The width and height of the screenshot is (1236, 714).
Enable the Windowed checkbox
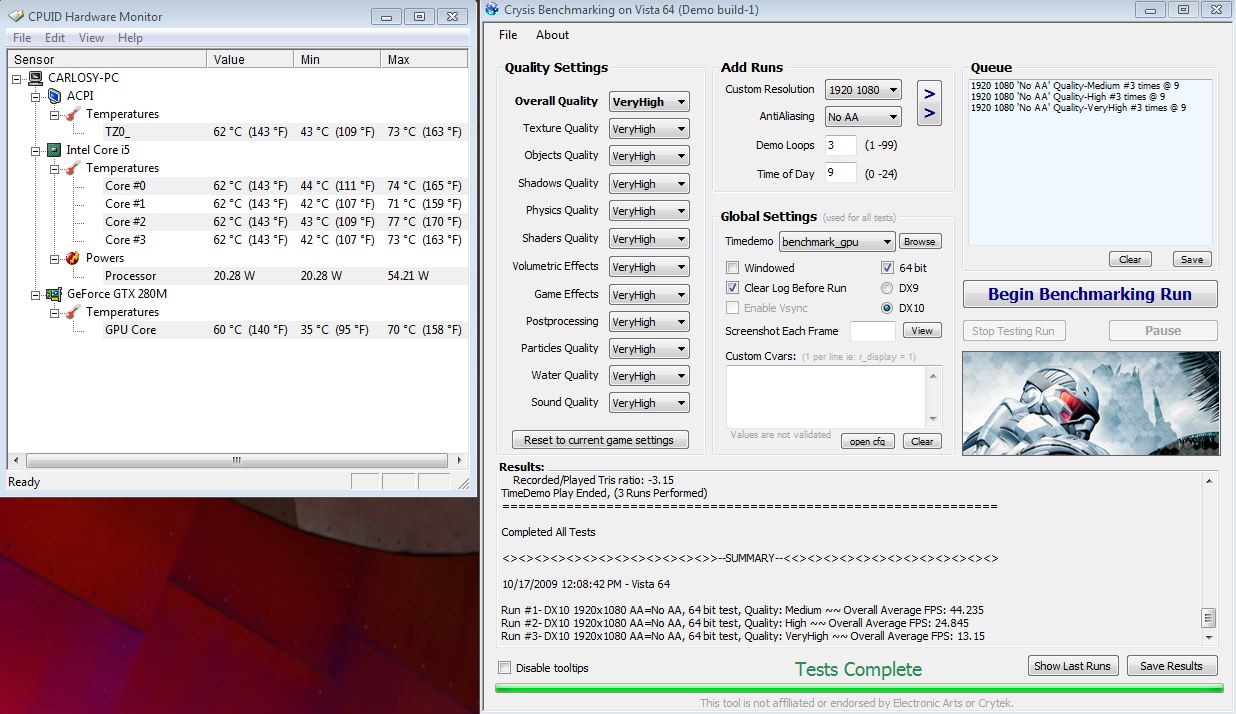pos(733,268)
